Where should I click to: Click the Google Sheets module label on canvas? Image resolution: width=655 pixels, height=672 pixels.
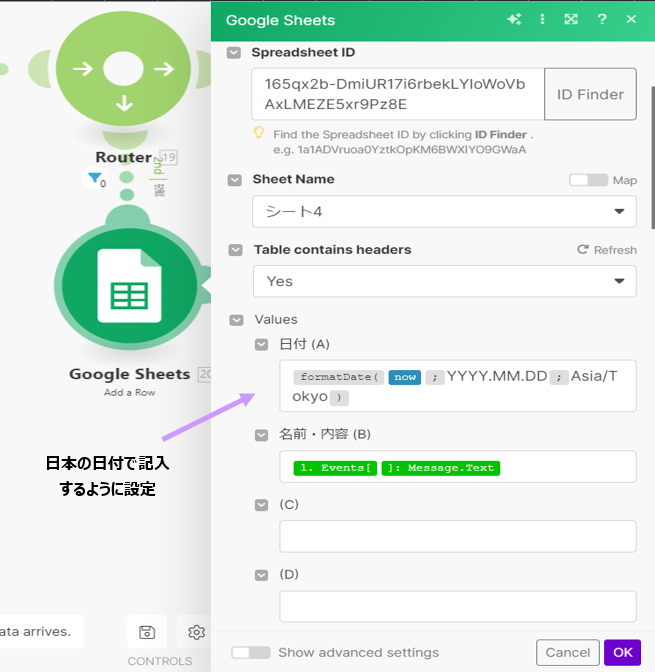(129, 374)
